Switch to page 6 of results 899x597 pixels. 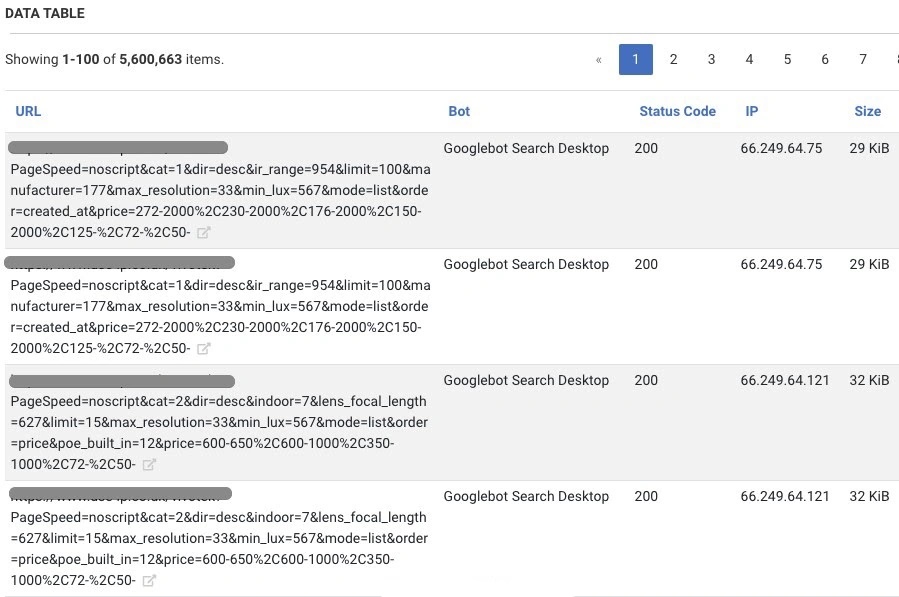click(825, 60)
